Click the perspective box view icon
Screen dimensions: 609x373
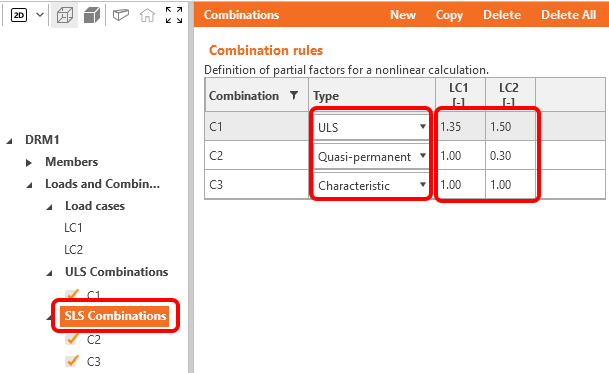(x=121, y=15)
